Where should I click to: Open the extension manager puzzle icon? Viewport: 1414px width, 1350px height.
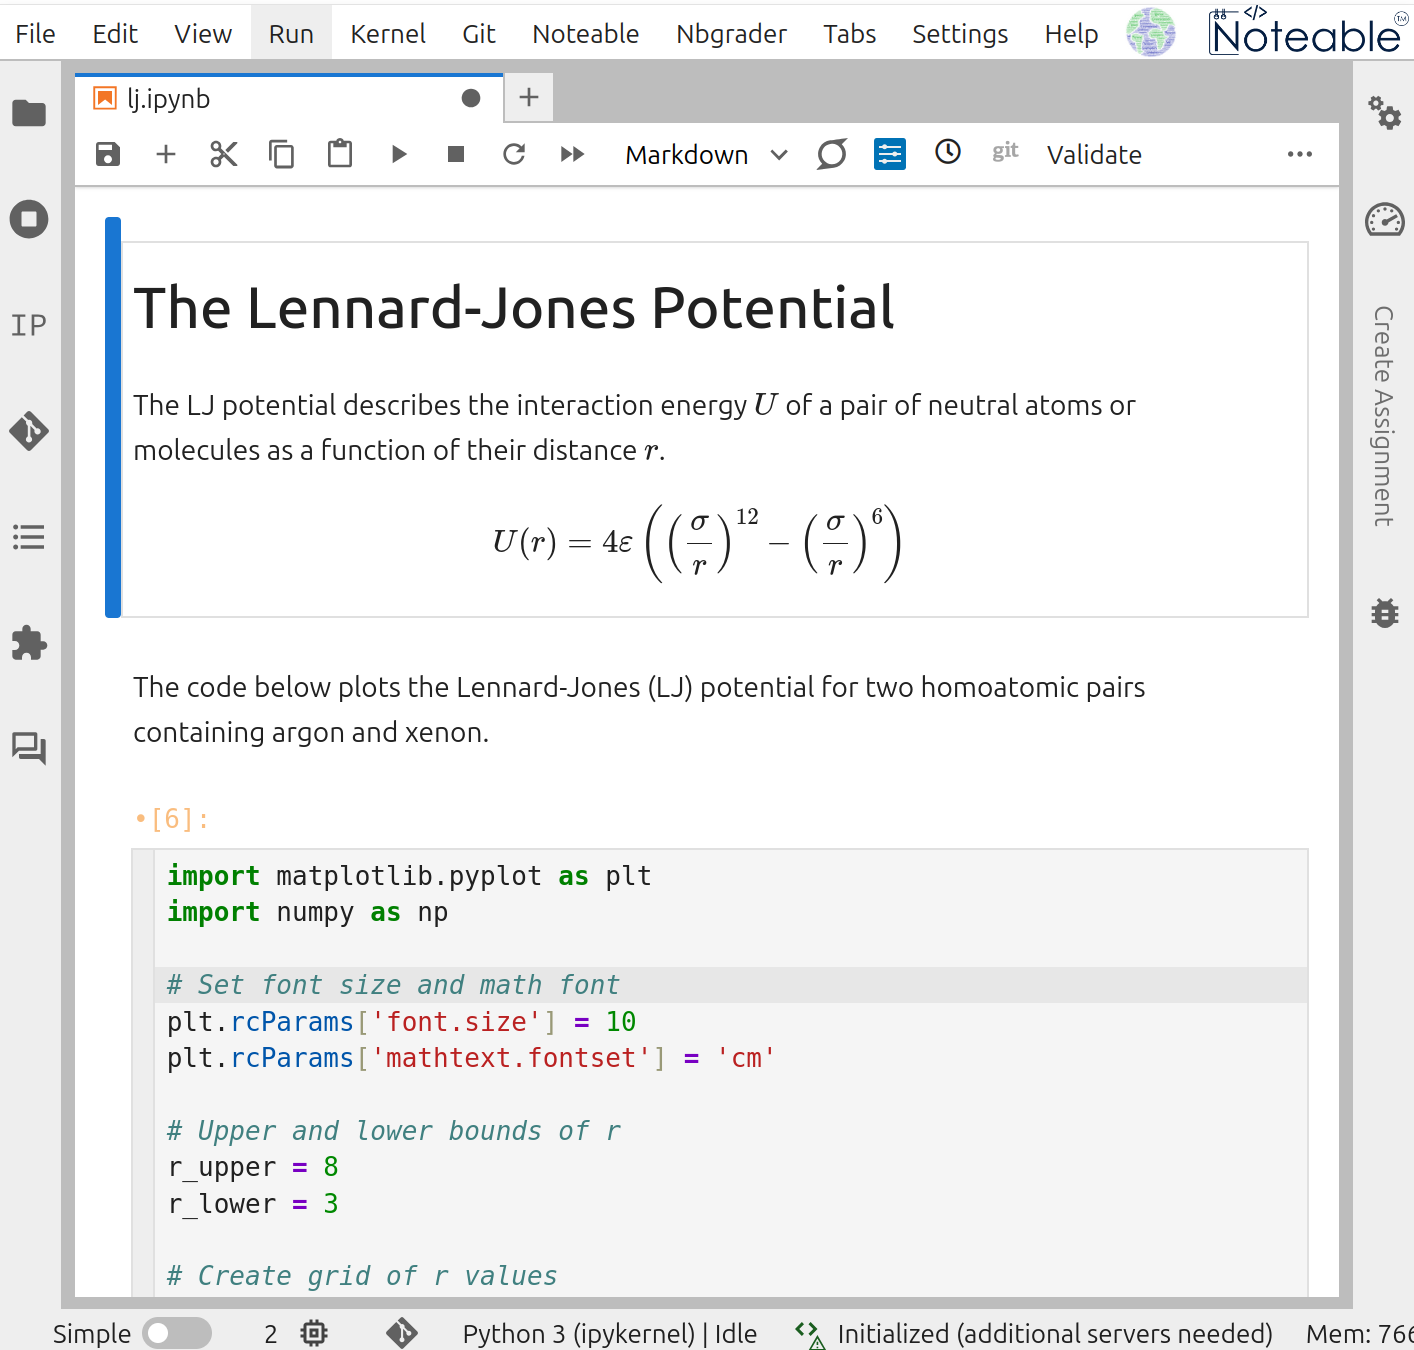tap(29, 643)
